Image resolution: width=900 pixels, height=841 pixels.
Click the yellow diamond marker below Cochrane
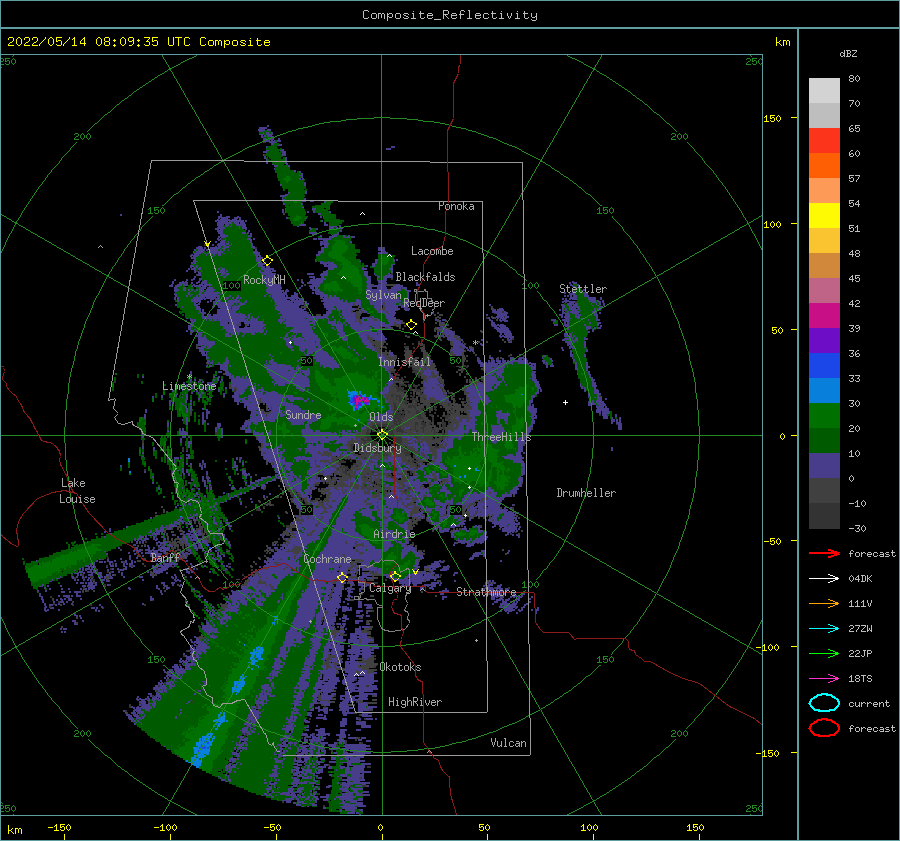342,577
